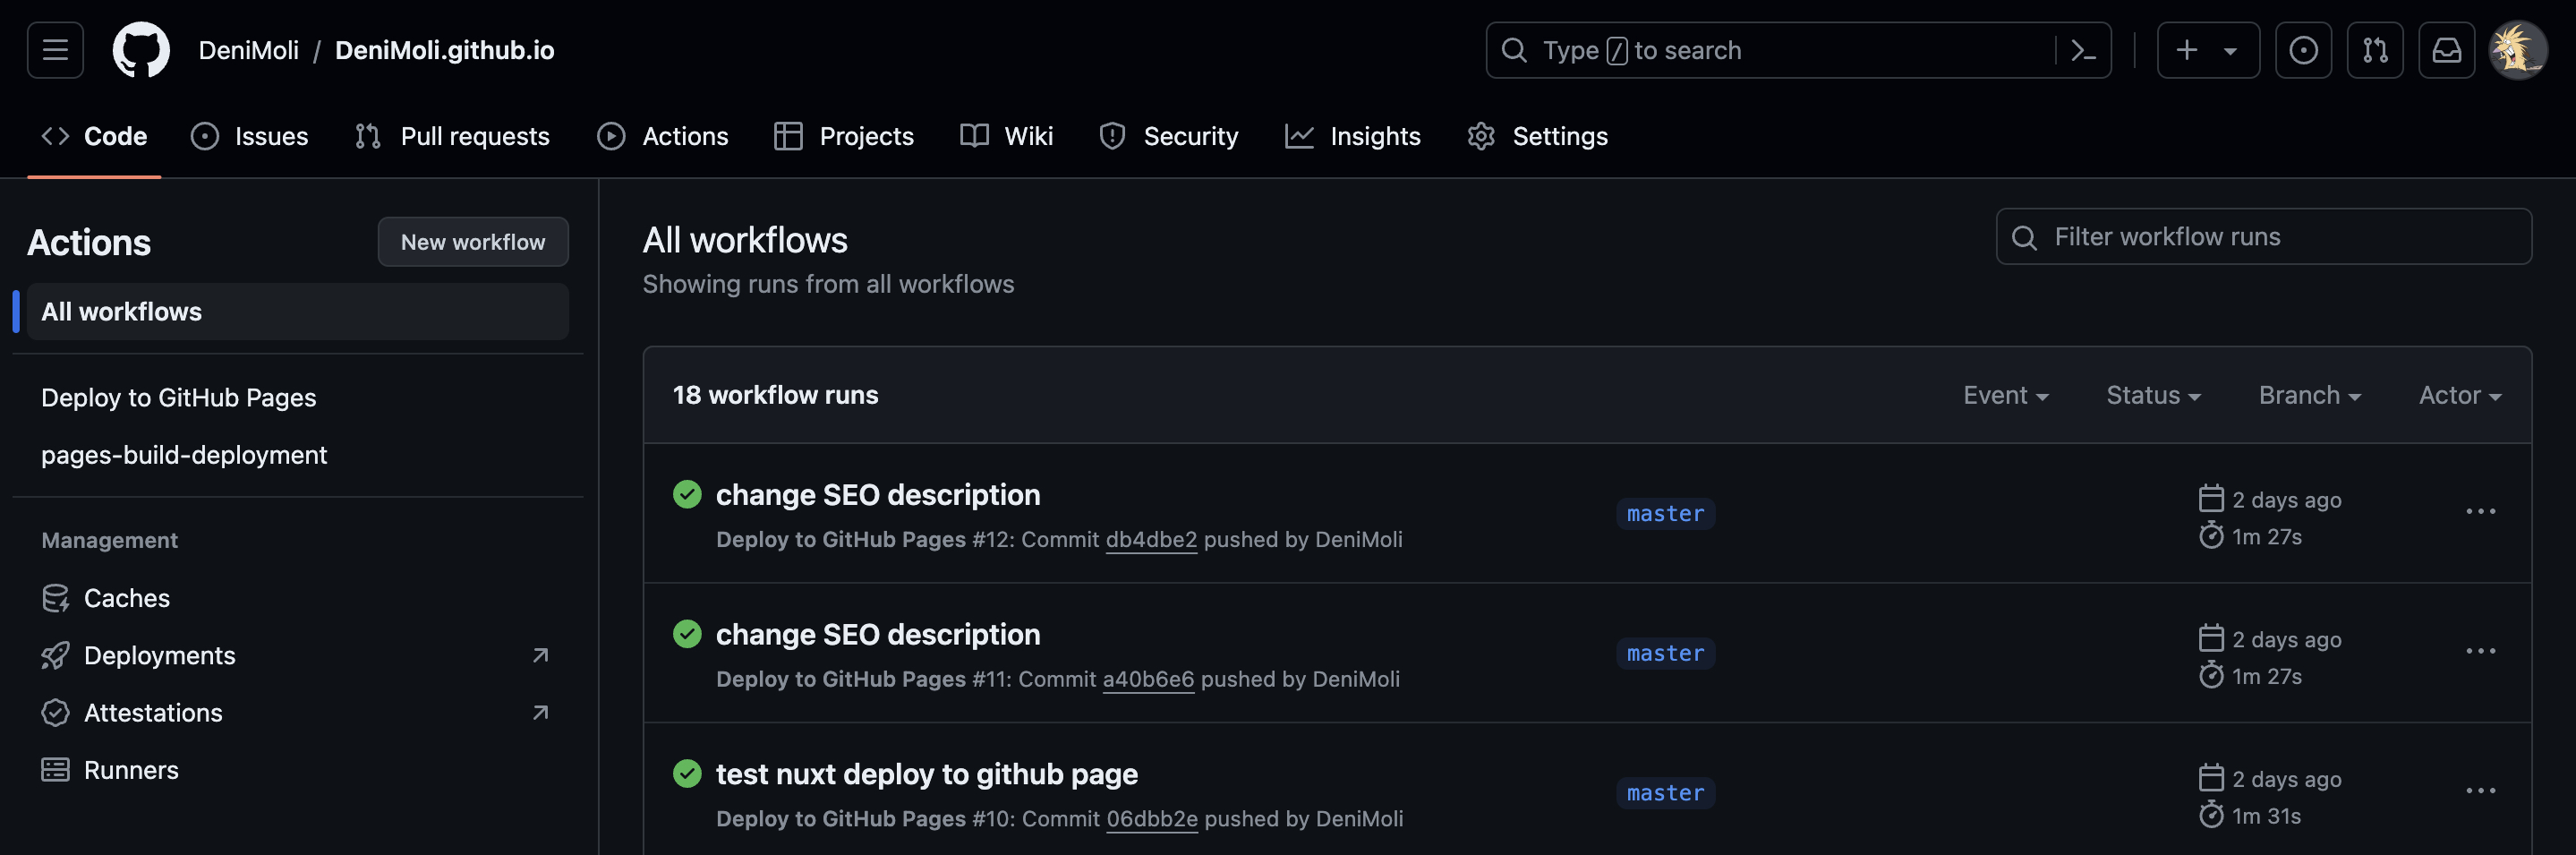Open commit db4dbe2 link
The height and width of the screenshot is (855, 2576).
click(x=1150, y=539)
